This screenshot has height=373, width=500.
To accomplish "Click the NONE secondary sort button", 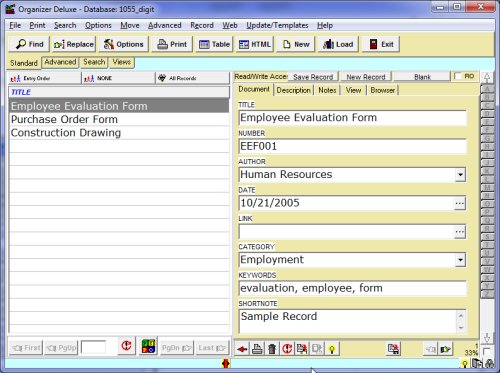I will point(118,78).
